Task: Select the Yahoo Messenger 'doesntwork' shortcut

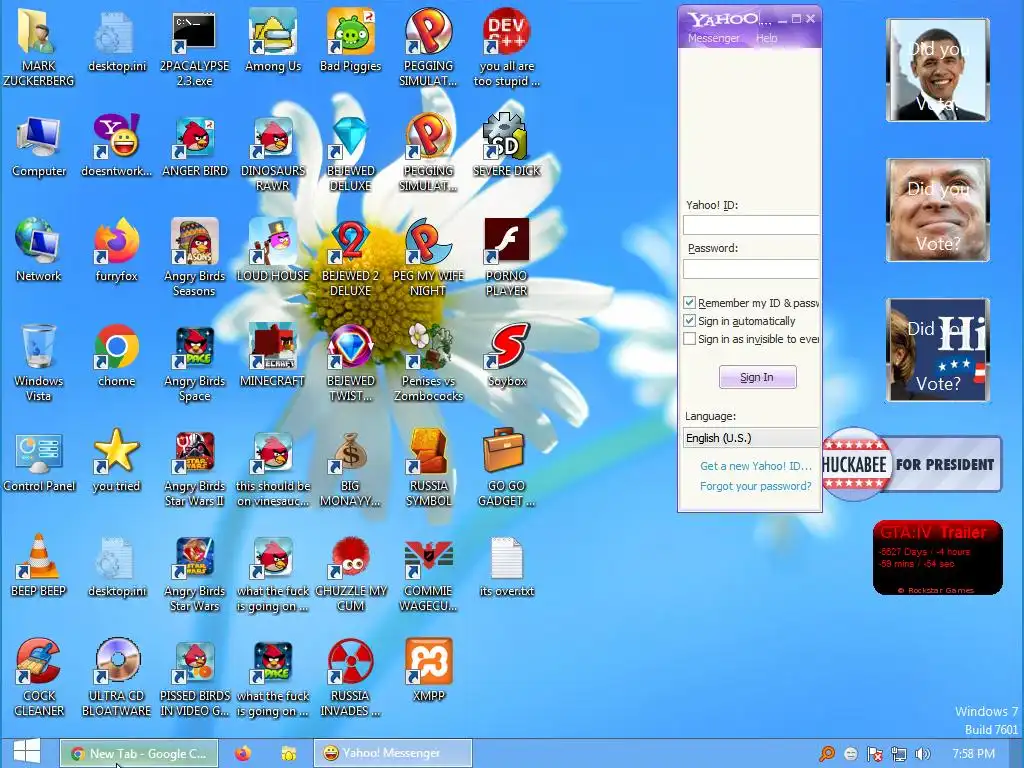Action: click(x=116, y=137)
